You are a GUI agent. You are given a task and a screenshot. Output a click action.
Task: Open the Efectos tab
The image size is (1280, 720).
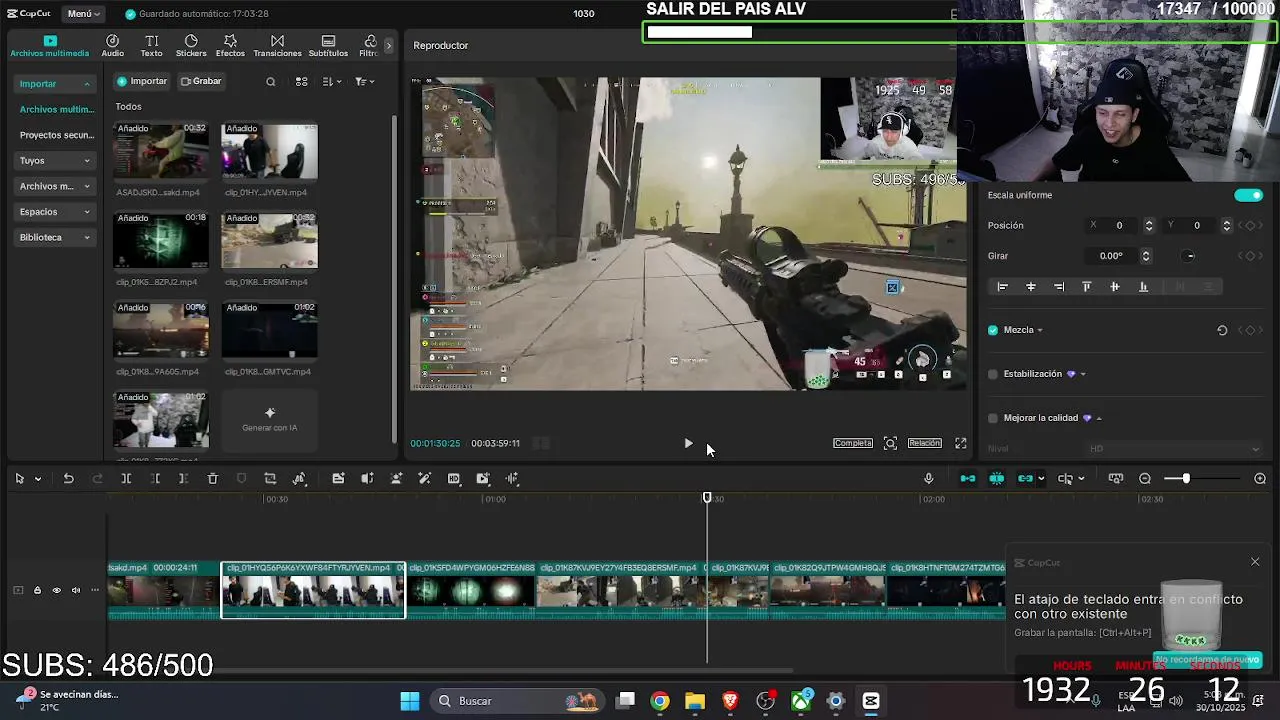tap(230, 46)
